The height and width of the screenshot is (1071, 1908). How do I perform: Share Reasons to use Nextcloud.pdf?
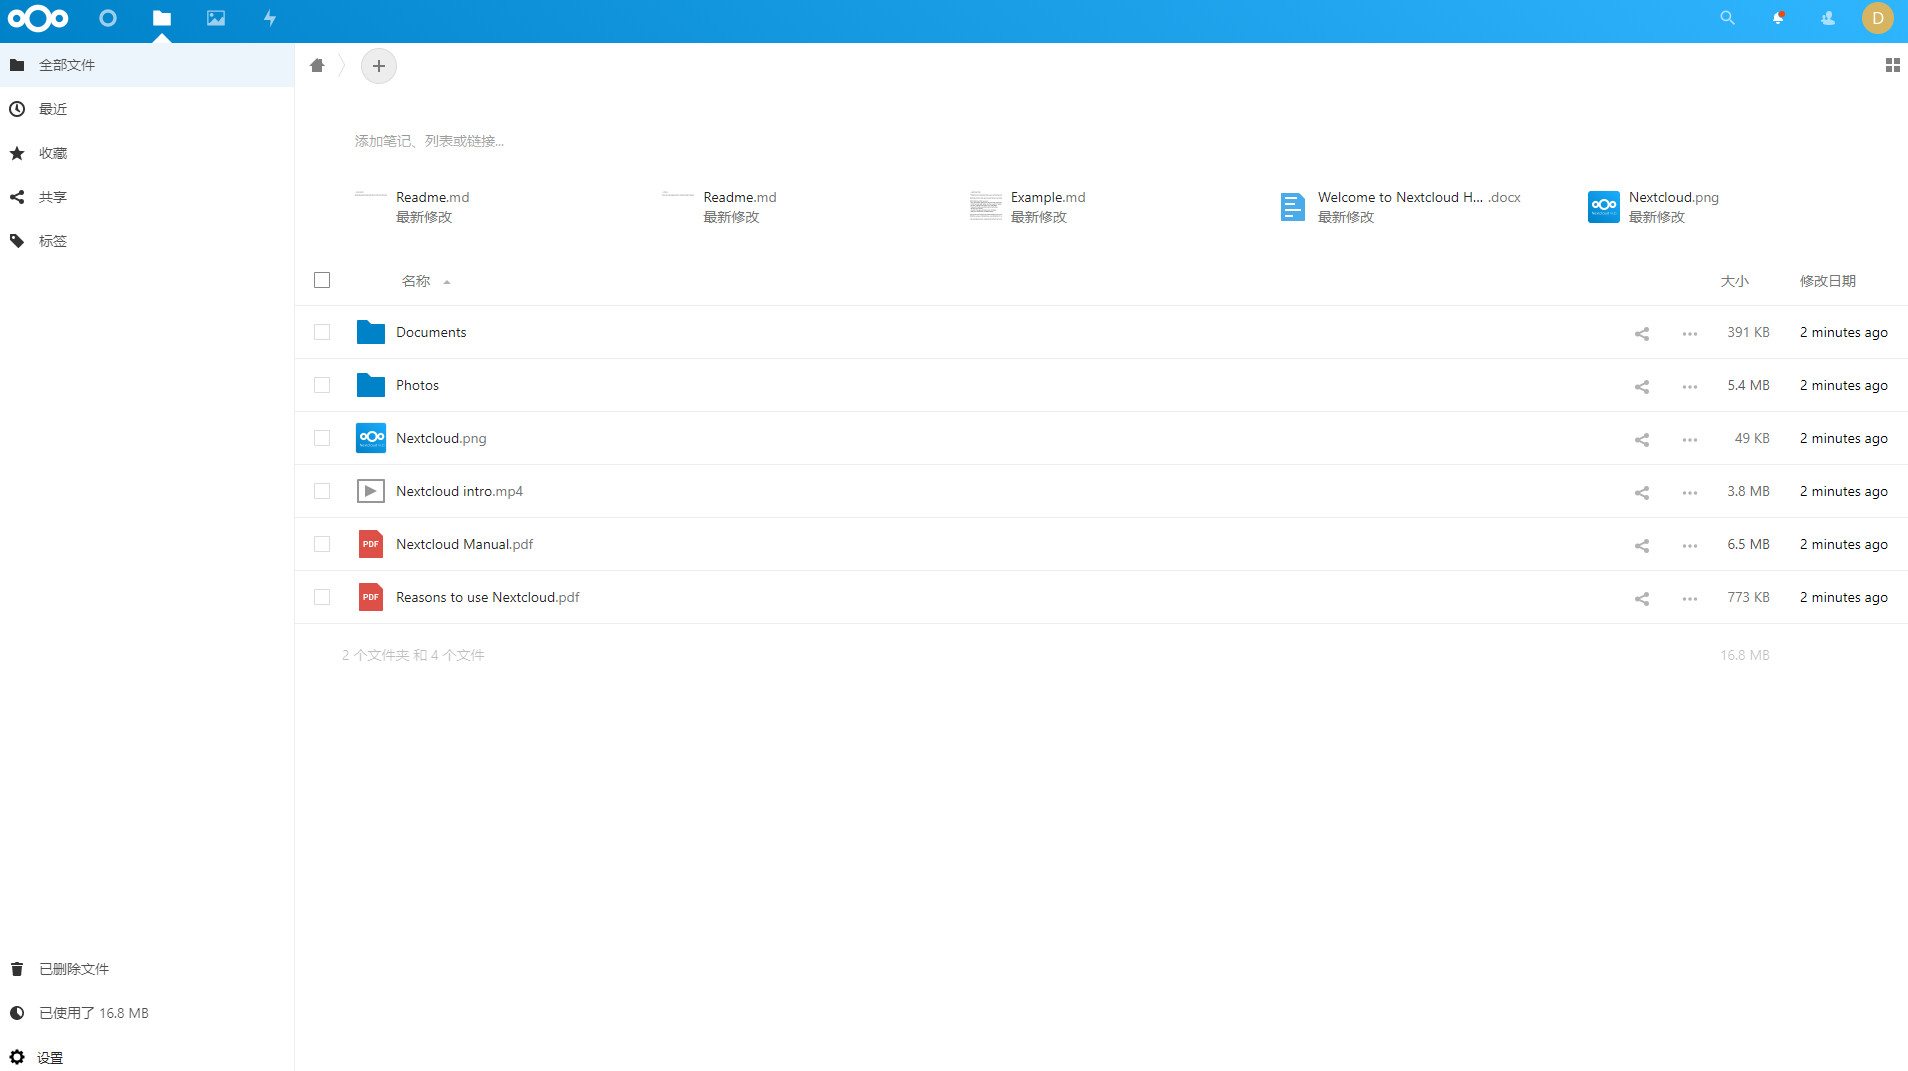[1642, 598]
